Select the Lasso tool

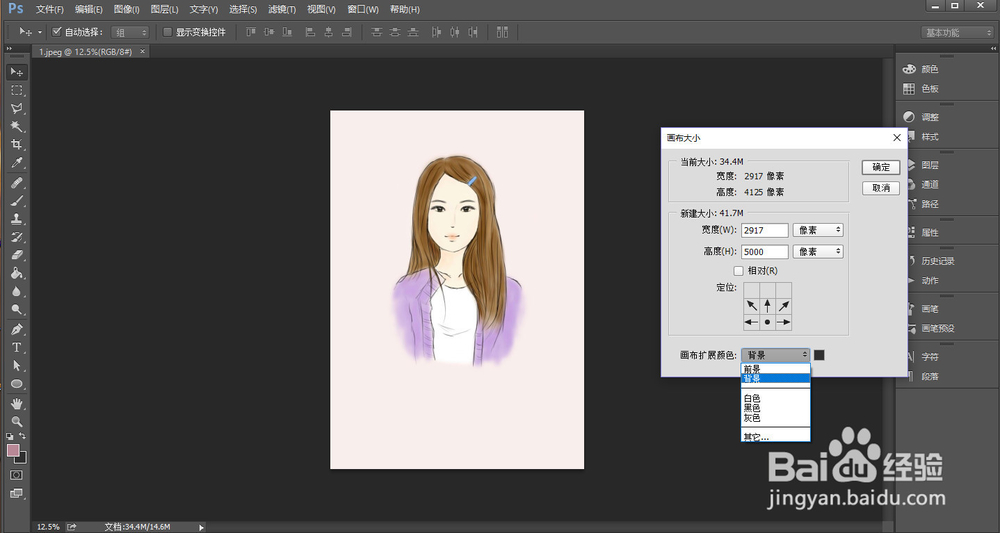pyautogui.click(x=17, y=108)
